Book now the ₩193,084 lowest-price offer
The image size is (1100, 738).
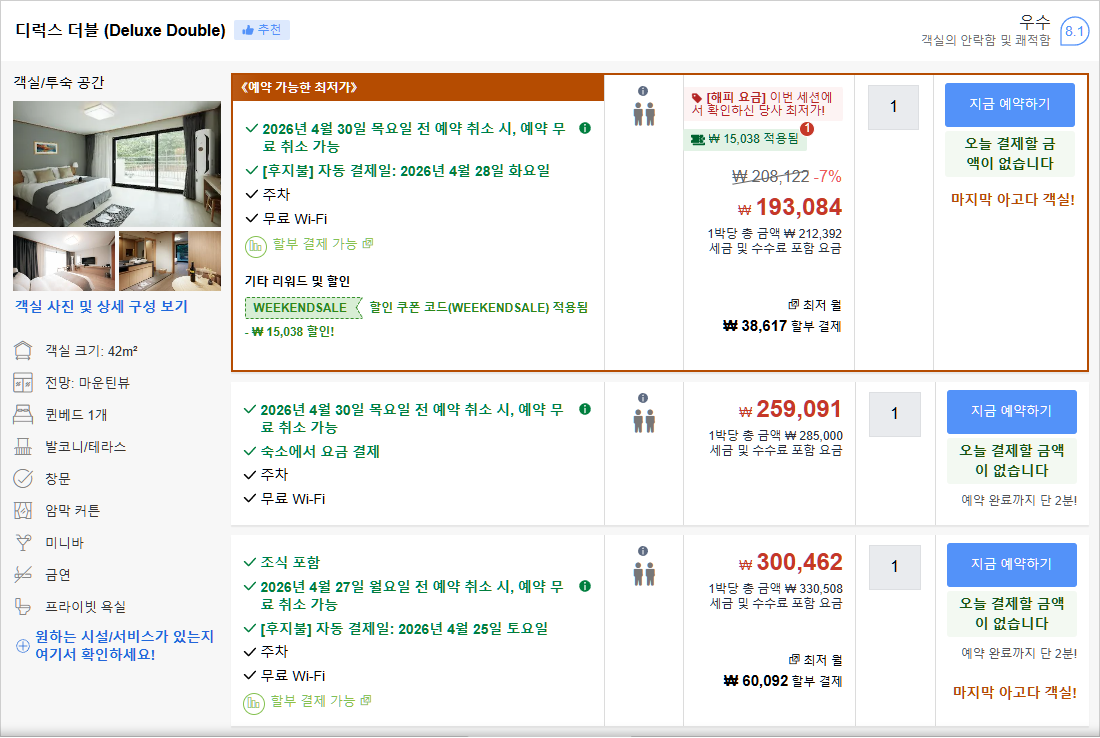click(1010, 105)
